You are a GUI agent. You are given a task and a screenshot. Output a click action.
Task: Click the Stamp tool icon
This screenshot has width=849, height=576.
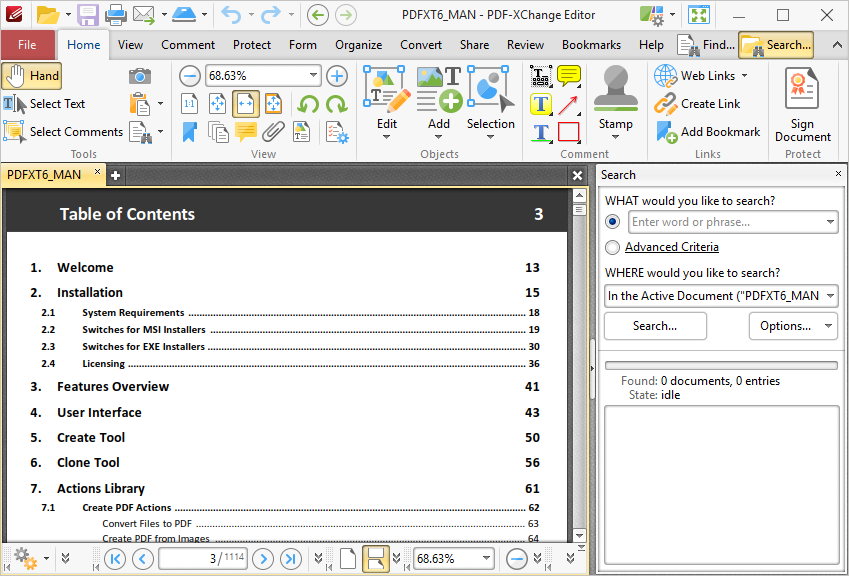click(616, 89)
